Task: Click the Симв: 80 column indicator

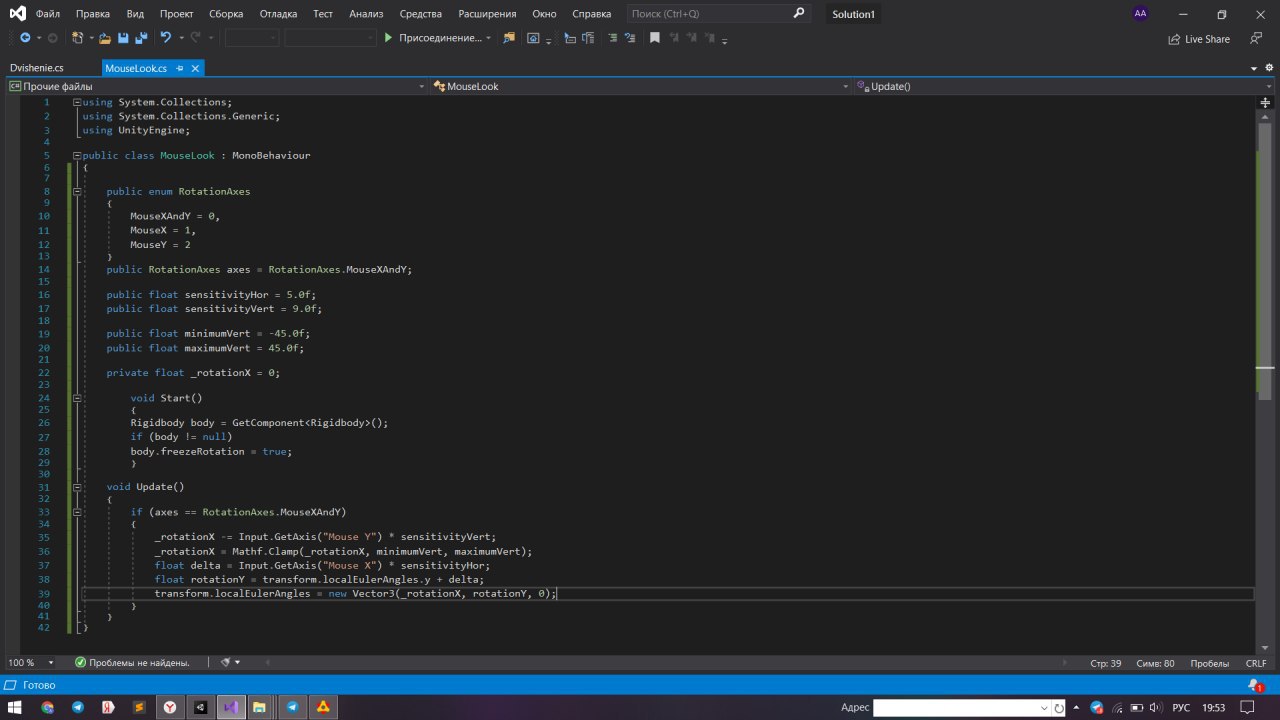Action: (1154, 663)
